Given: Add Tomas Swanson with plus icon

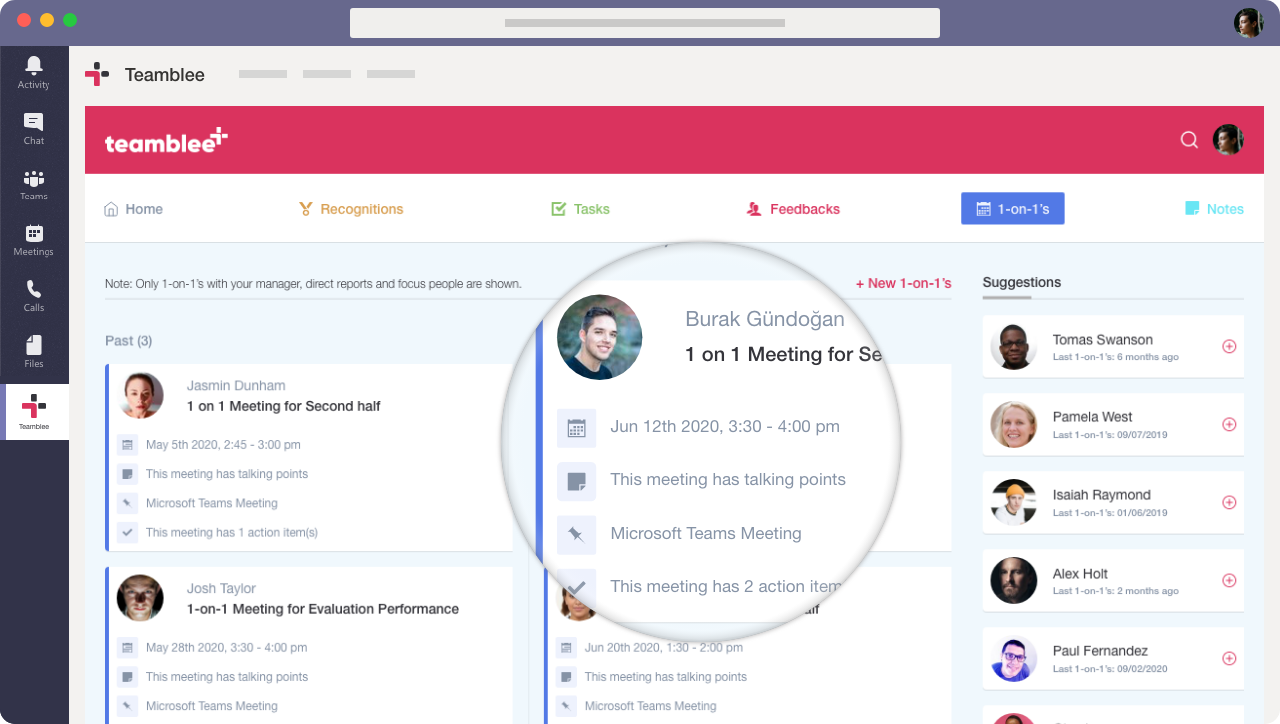Looking at the screenshot, I should pyautogui.click(x=1229, y=346).
